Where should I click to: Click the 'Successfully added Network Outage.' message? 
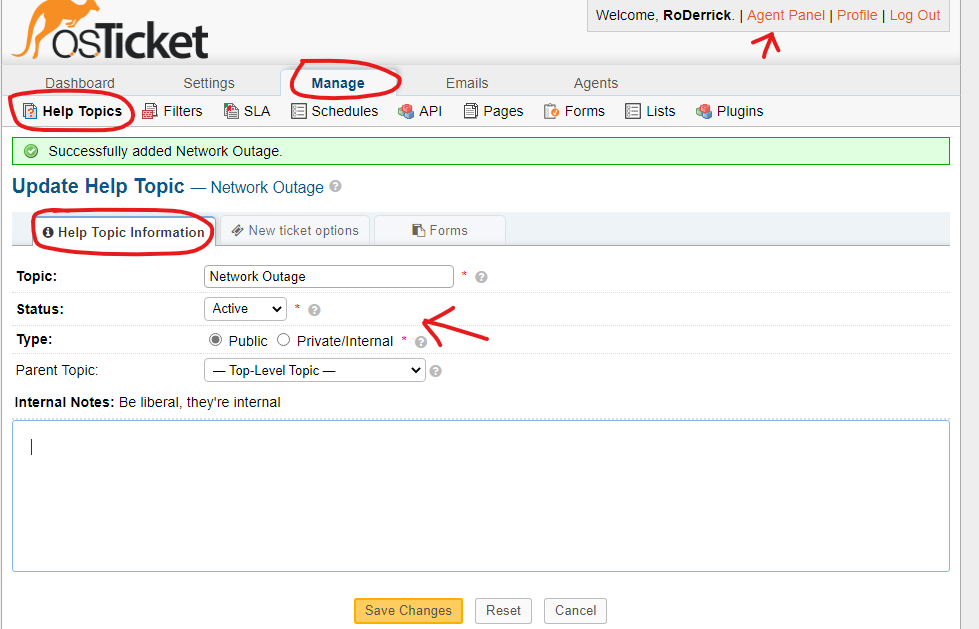pyautogui.click(x=165, y=151)
